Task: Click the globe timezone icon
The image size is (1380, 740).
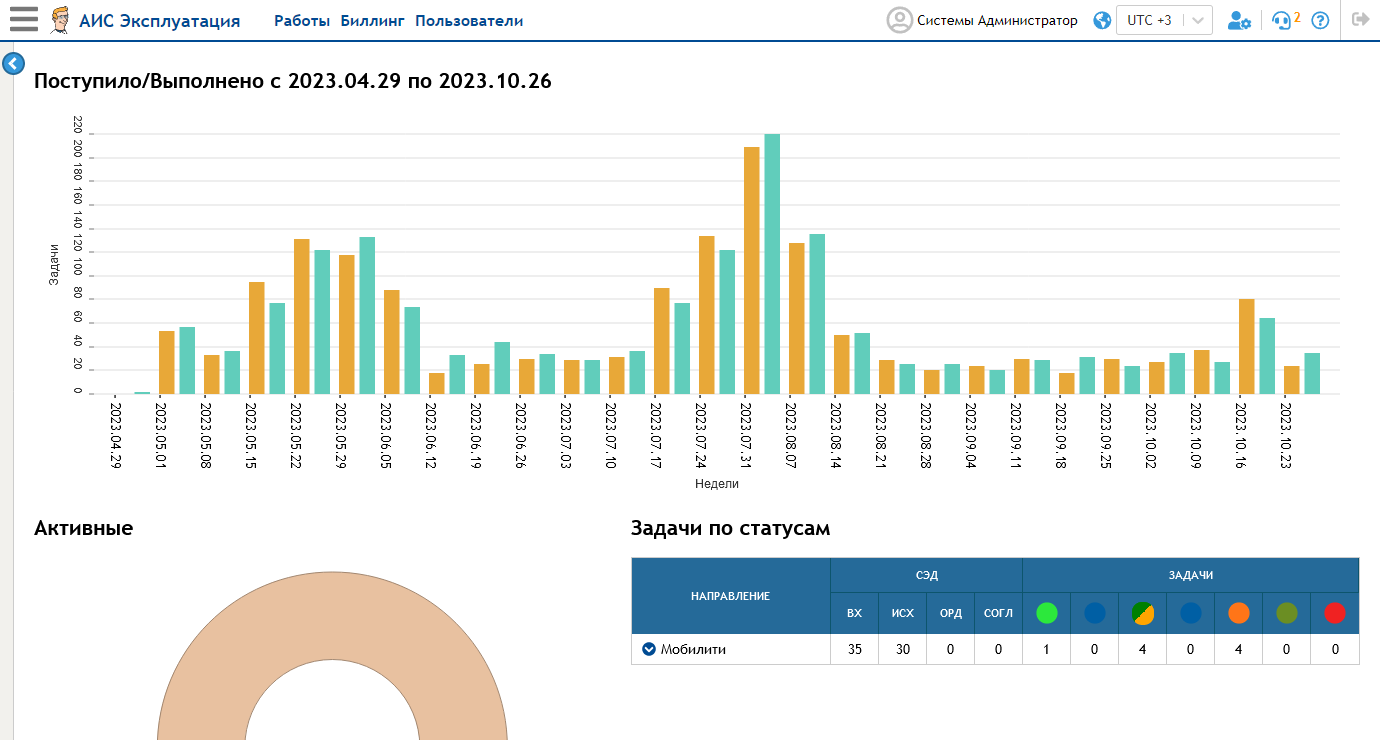Action: coord(1103,20)
